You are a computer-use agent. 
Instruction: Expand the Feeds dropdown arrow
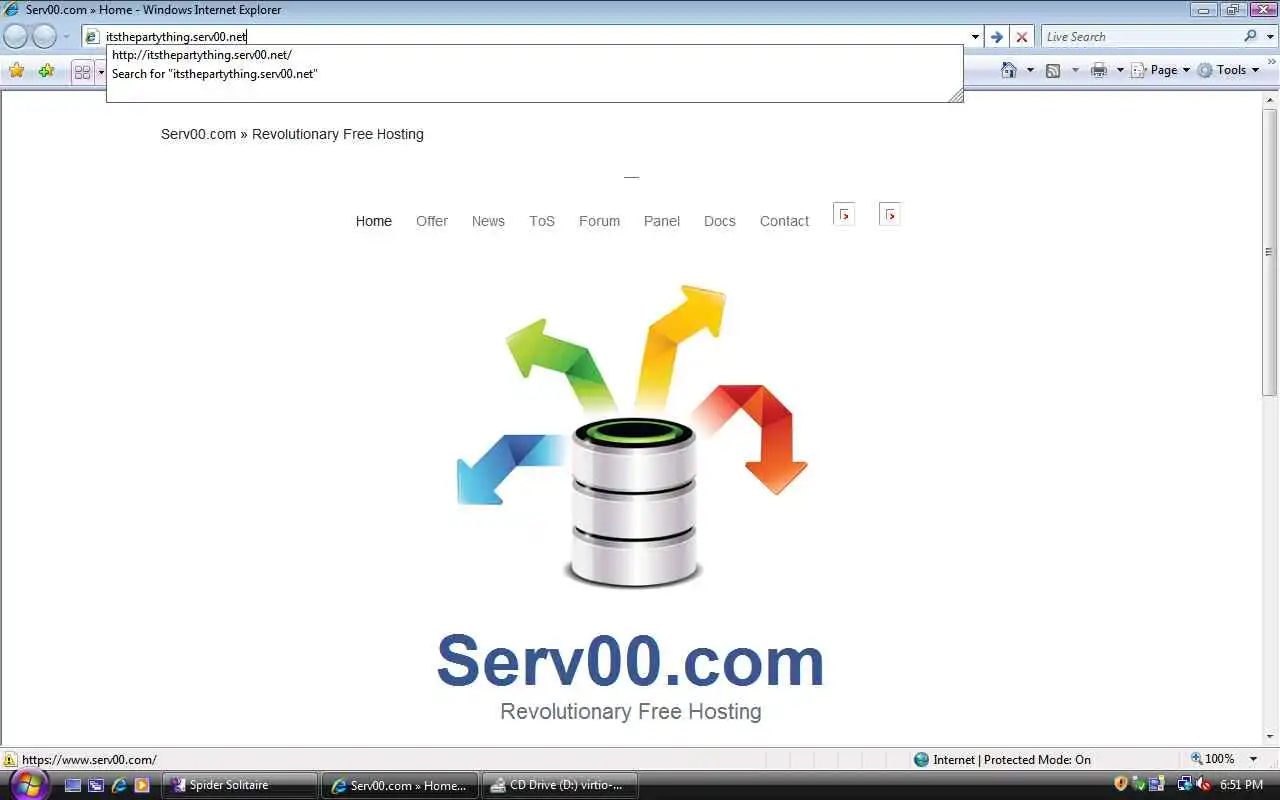(1075, 70)
